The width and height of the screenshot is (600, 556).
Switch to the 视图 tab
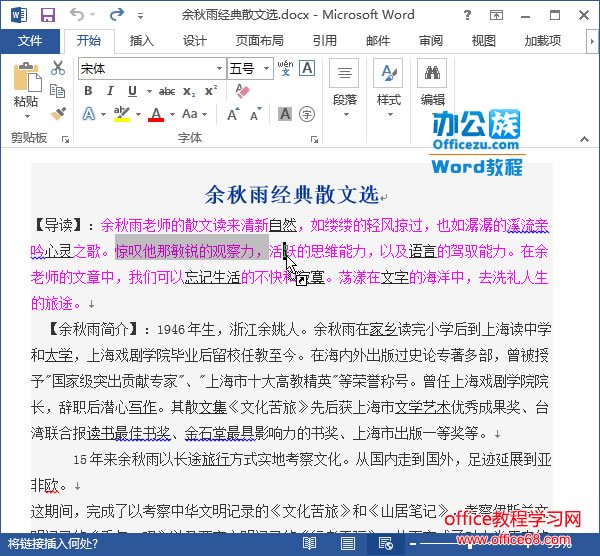pos(483,41)
